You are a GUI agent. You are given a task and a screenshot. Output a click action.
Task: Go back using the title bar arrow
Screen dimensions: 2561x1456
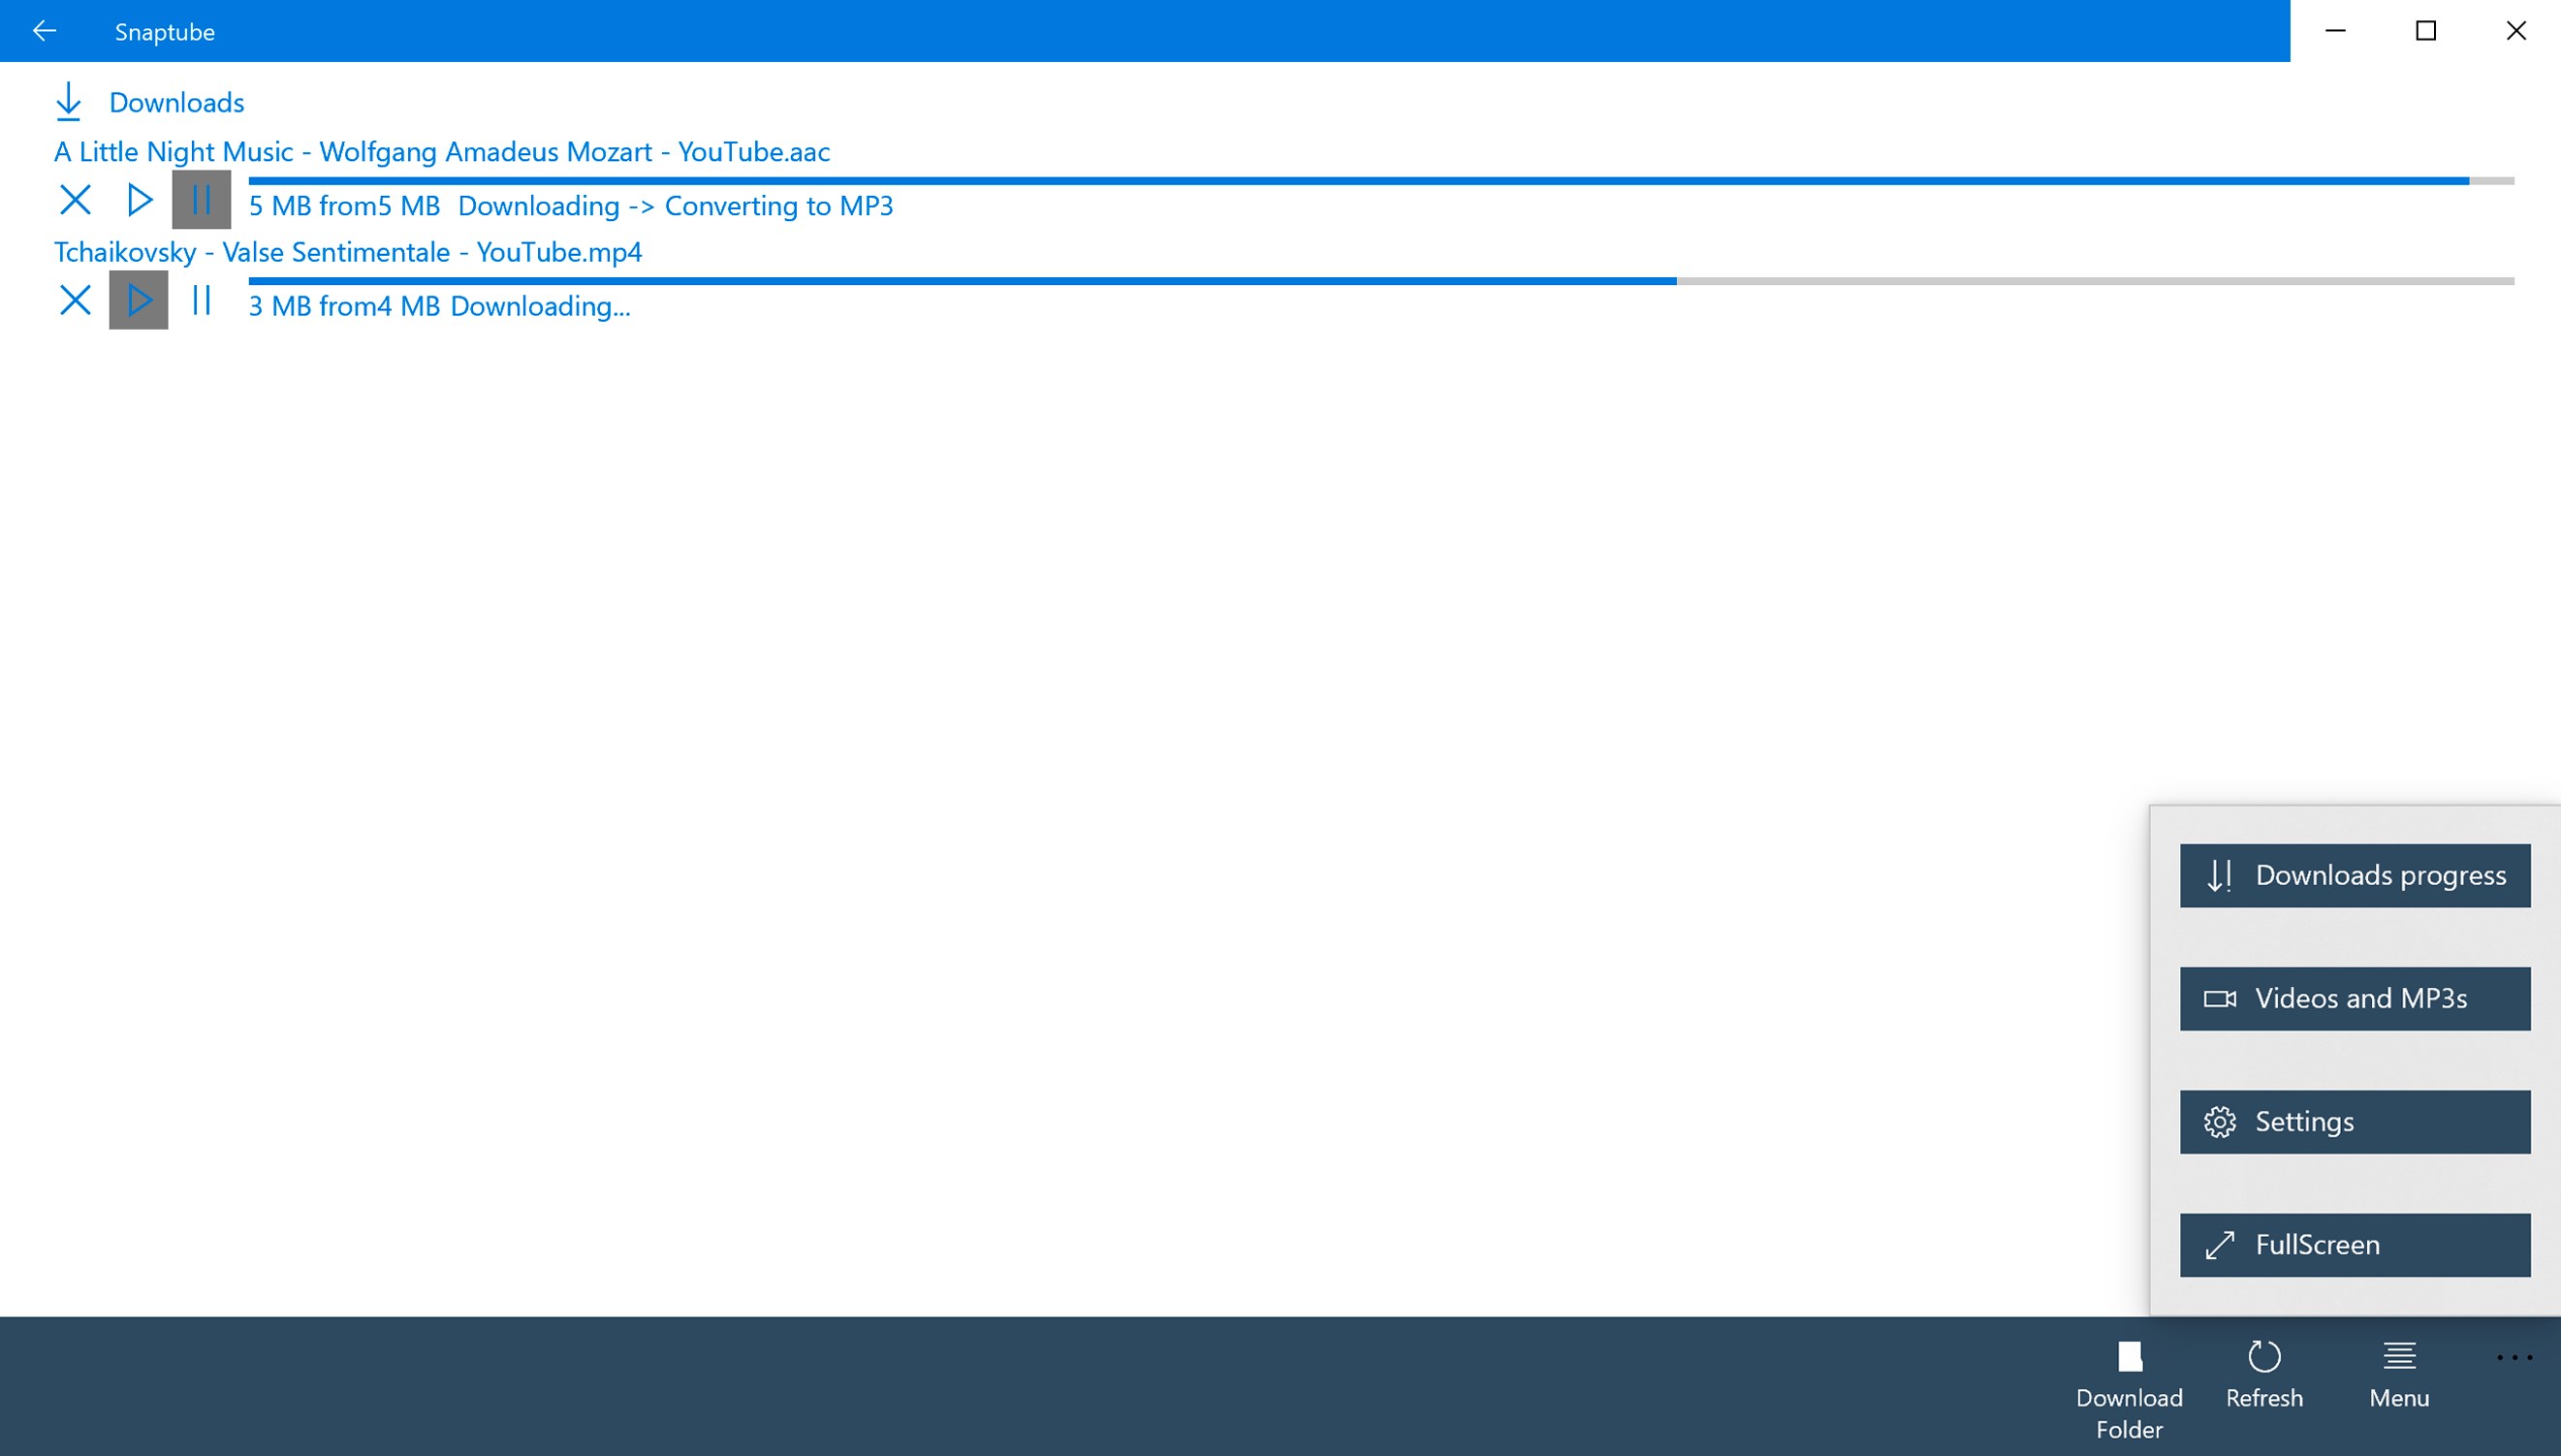pos(44,31)
